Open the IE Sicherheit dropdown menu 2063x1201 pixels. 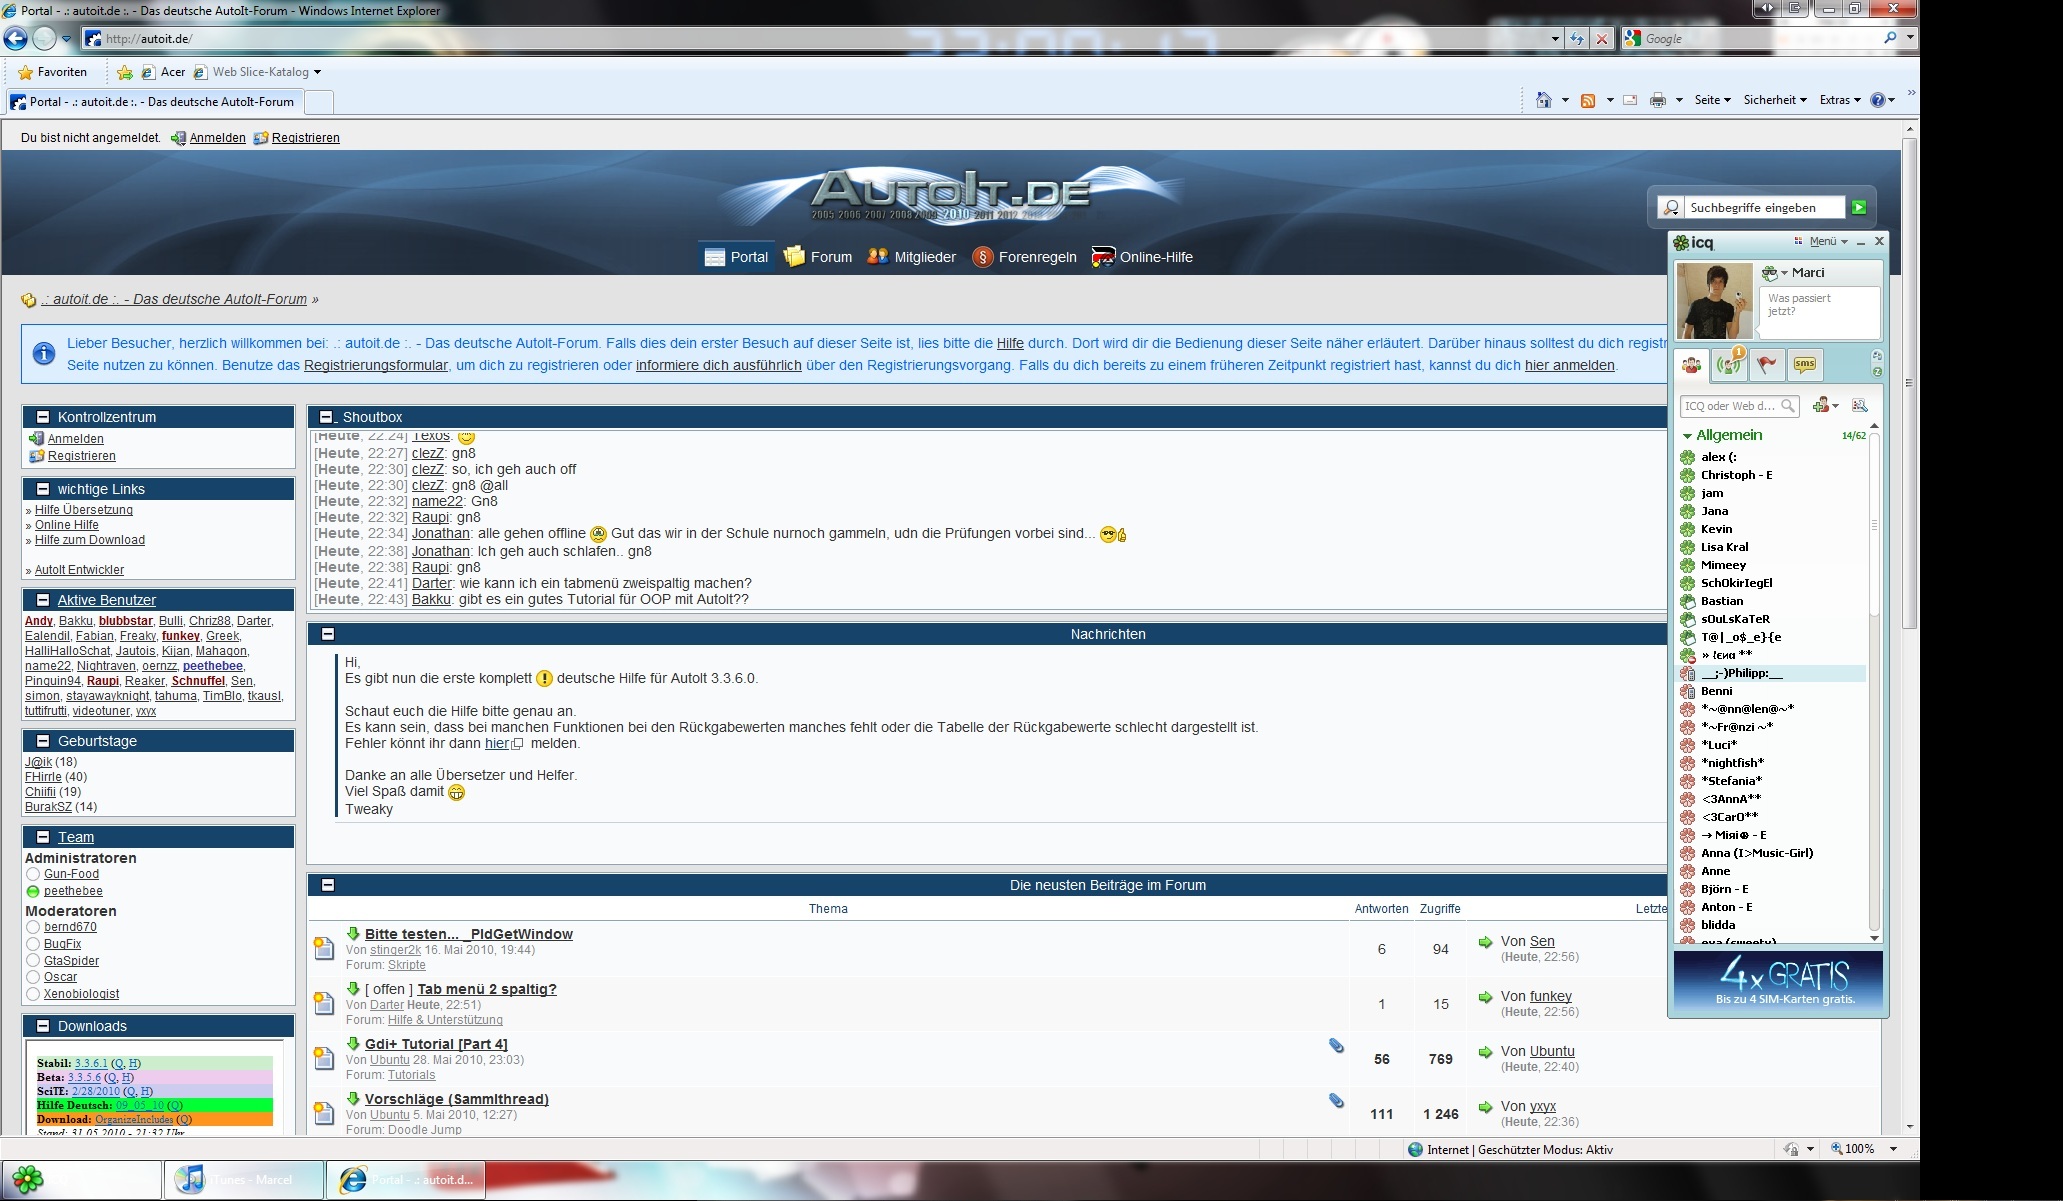1774,100
